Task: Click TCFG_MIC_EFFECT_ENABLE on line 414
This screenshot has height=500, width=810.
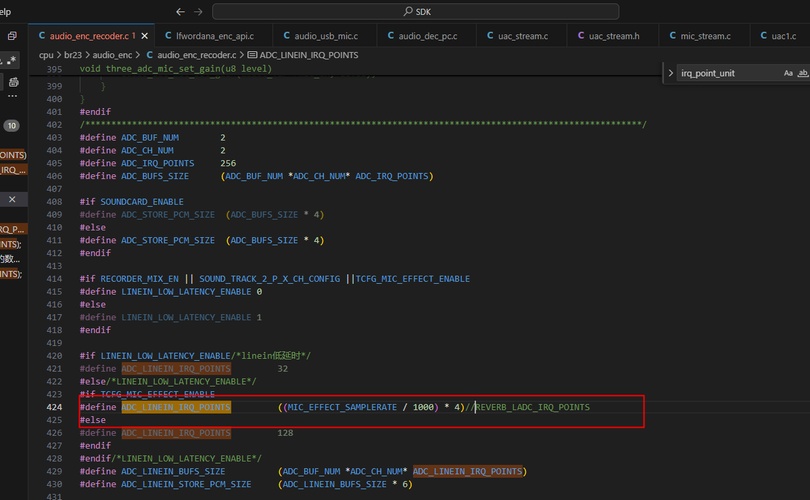Action: coord(413,279)
